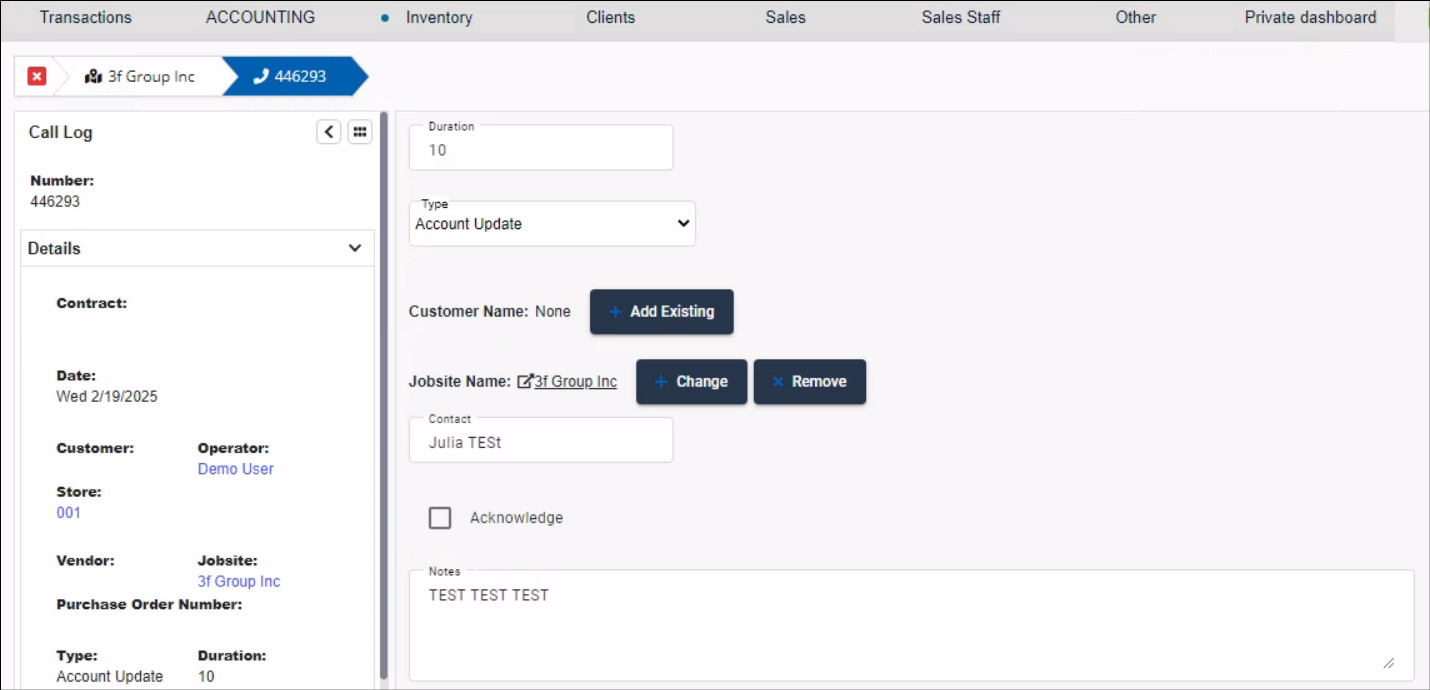This screenshot has width=1430, height=690.
Task: Click the map icon on 3f Group Inc breadcrumb
Action: (94, 76)
